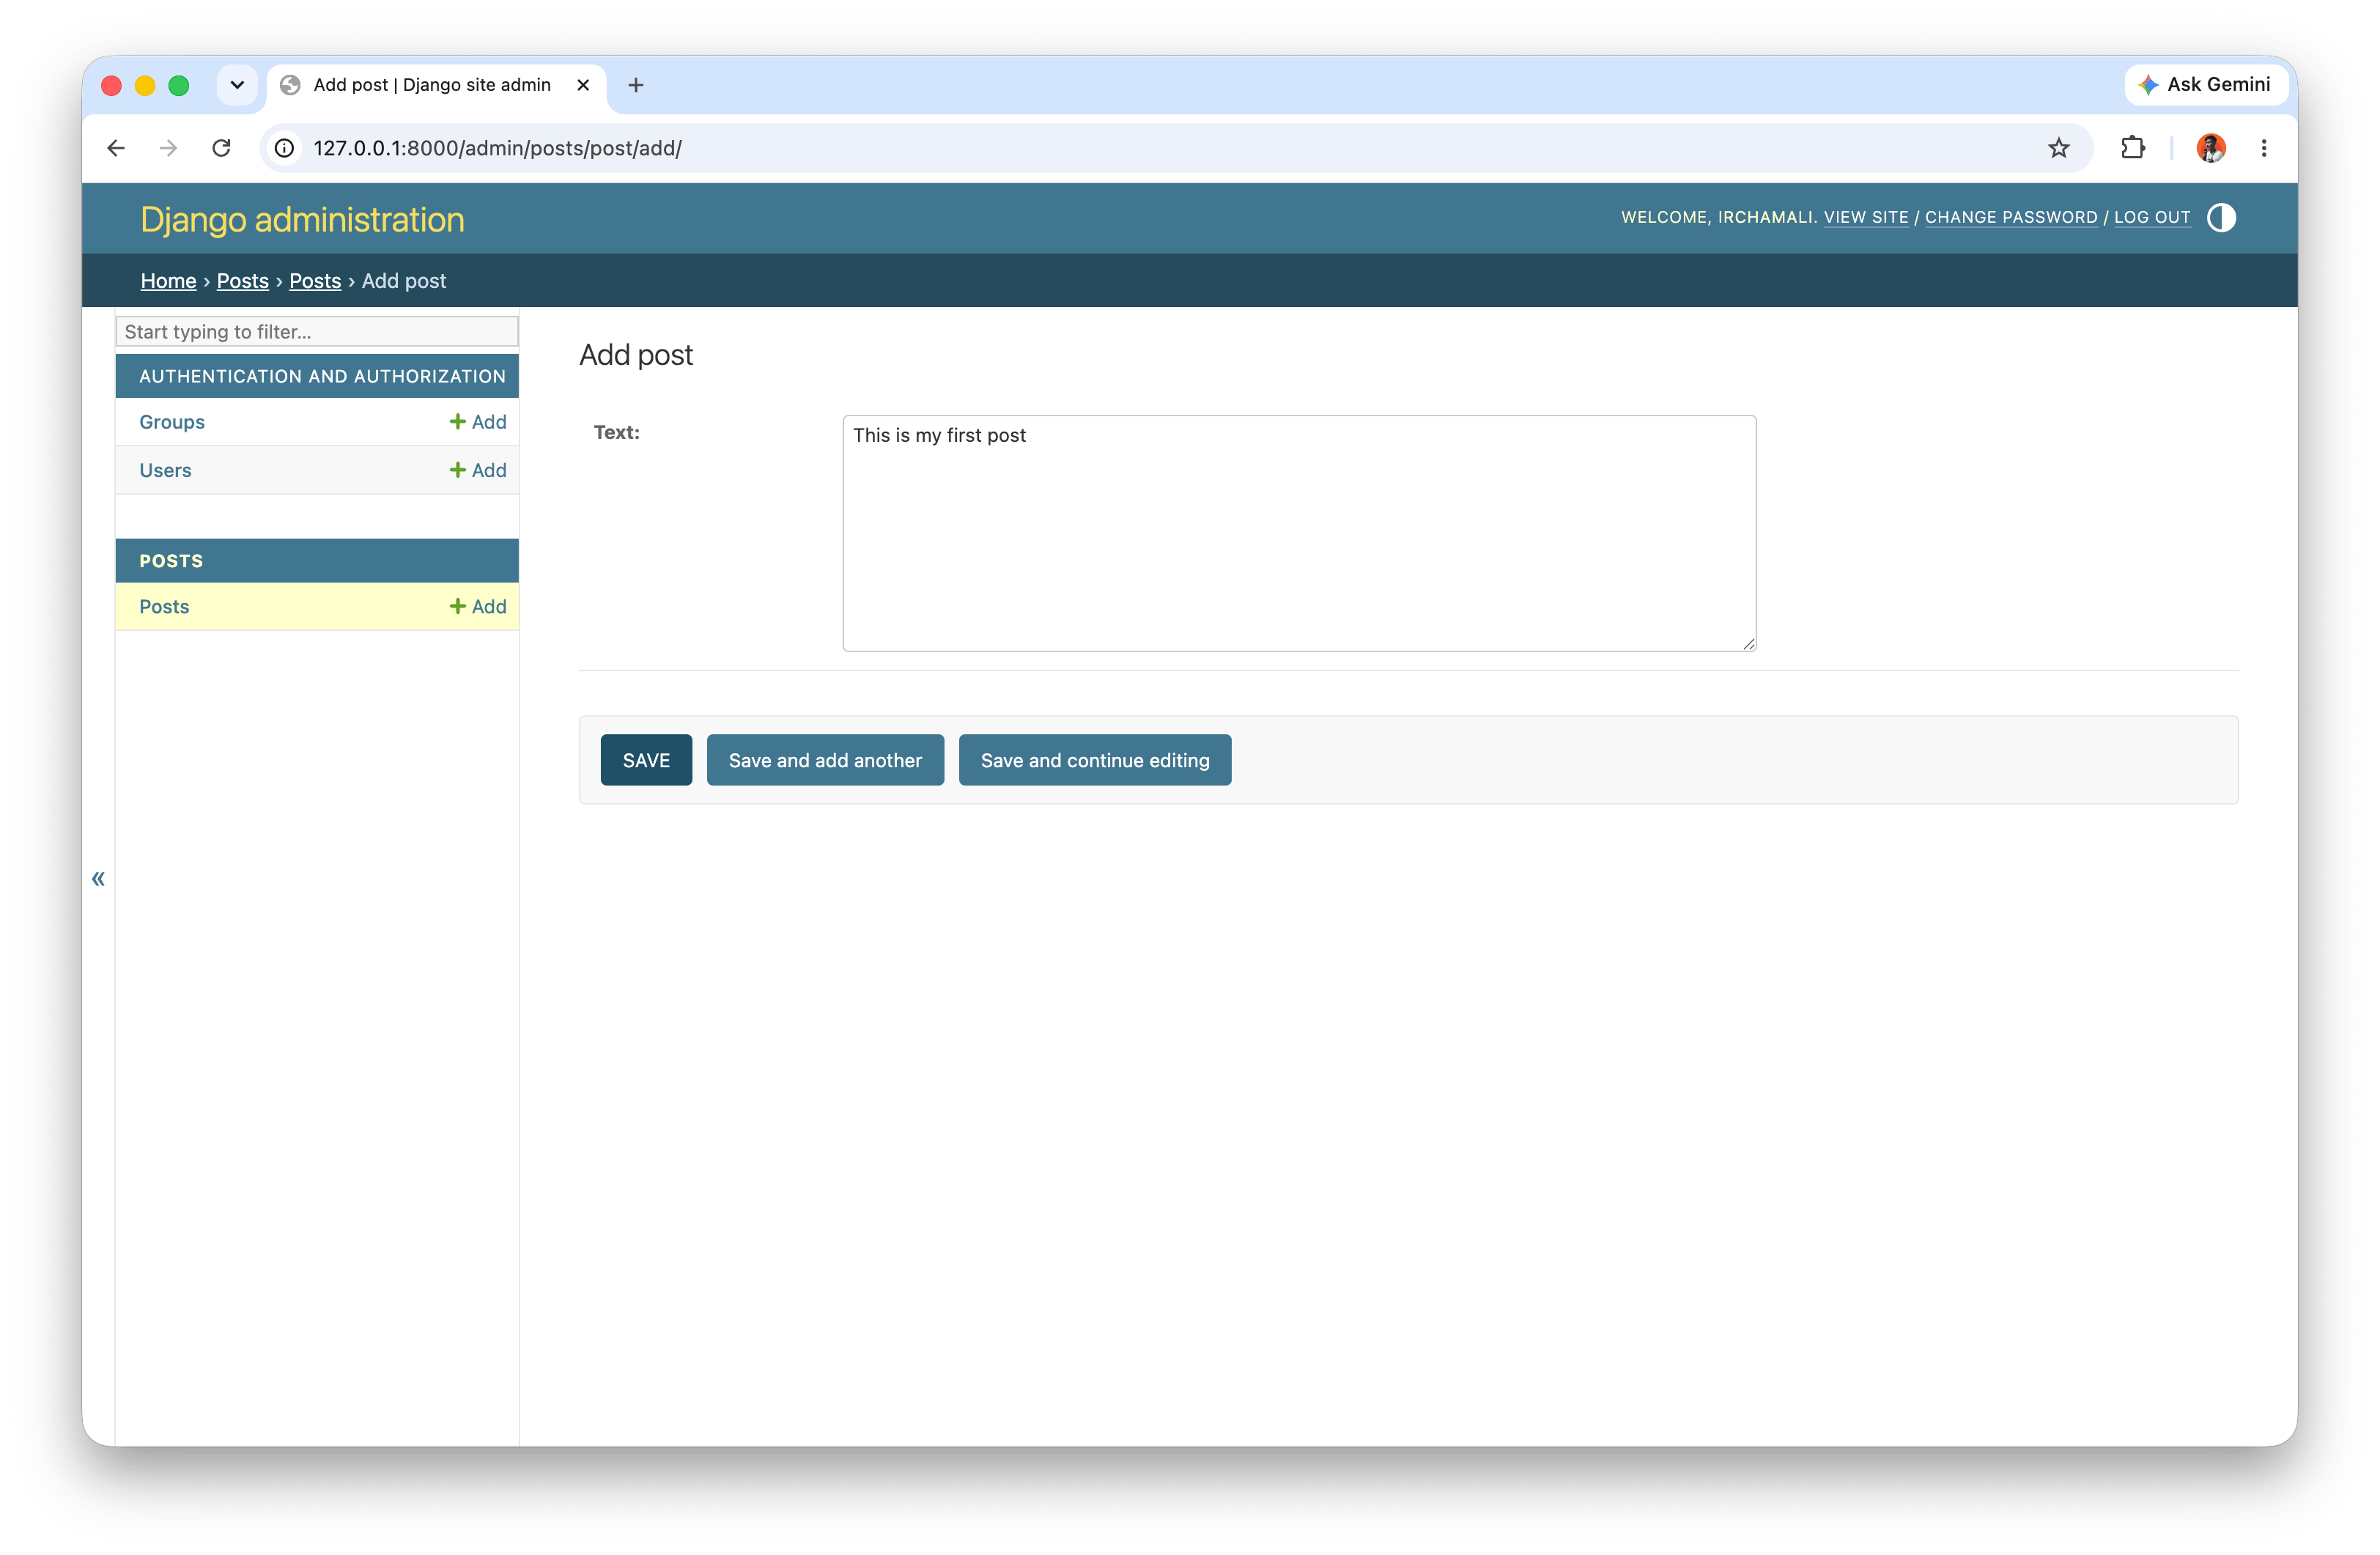Open the highlighted Posts sidebar item
2380x1555 pixels.
[164, 606]
